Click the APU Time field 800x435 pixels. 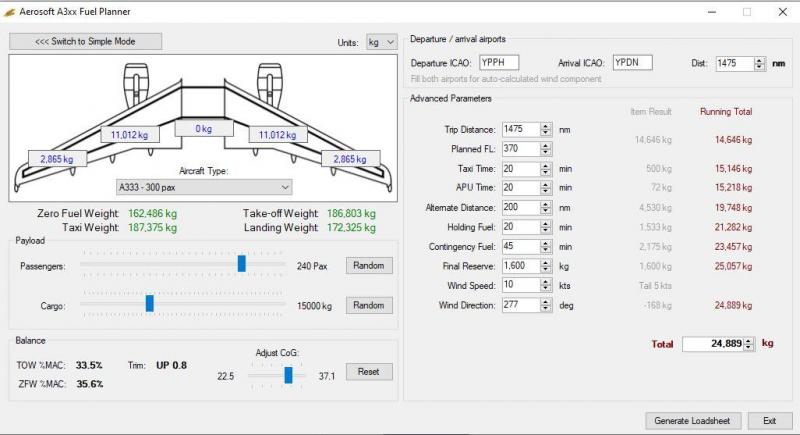[x=521, y=188]
